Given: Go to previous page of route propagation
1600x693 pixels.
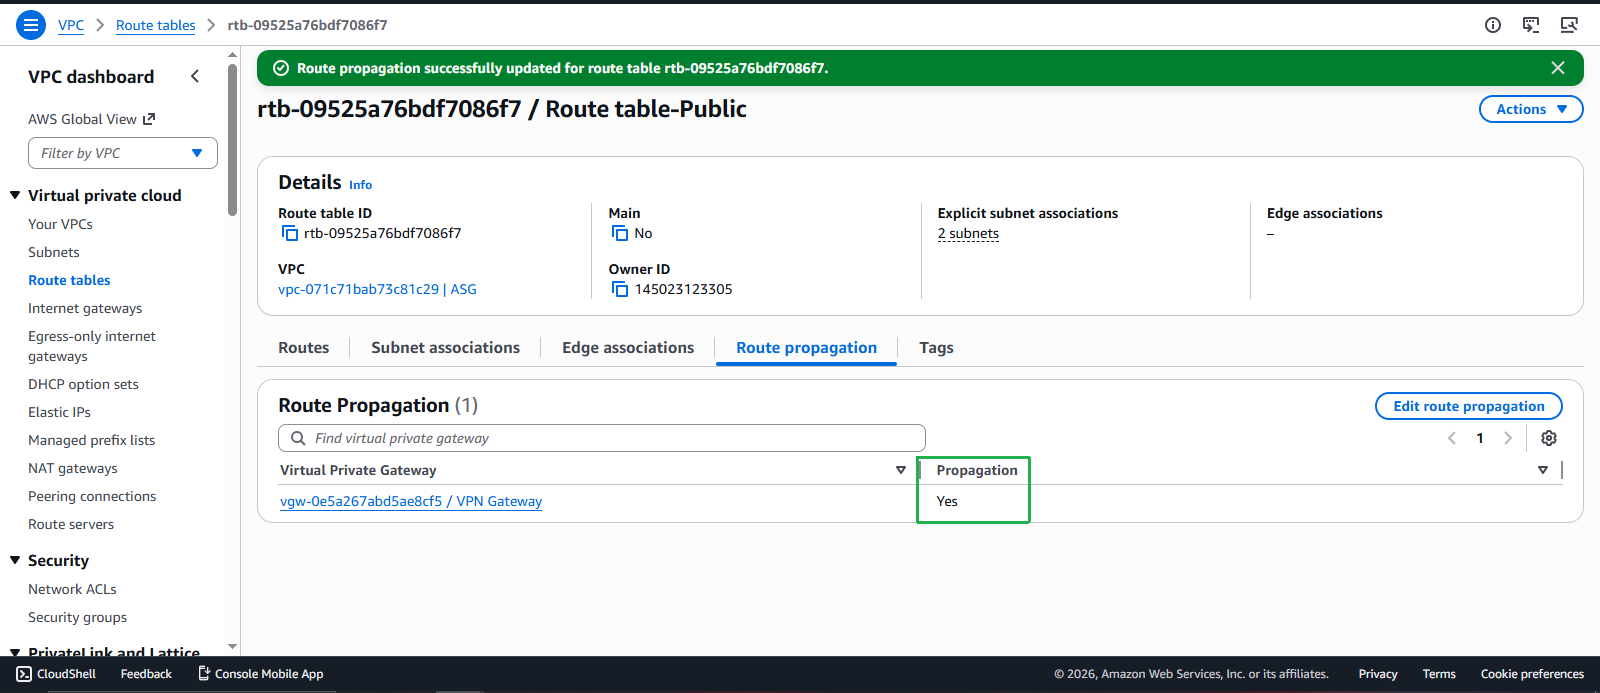Looking at the screenshot, I should (x=1452, y=438).
